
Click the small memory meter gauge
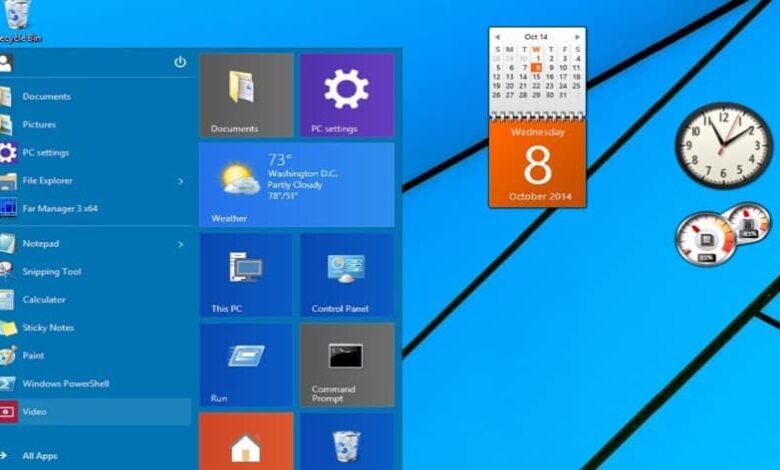(748, 224)
